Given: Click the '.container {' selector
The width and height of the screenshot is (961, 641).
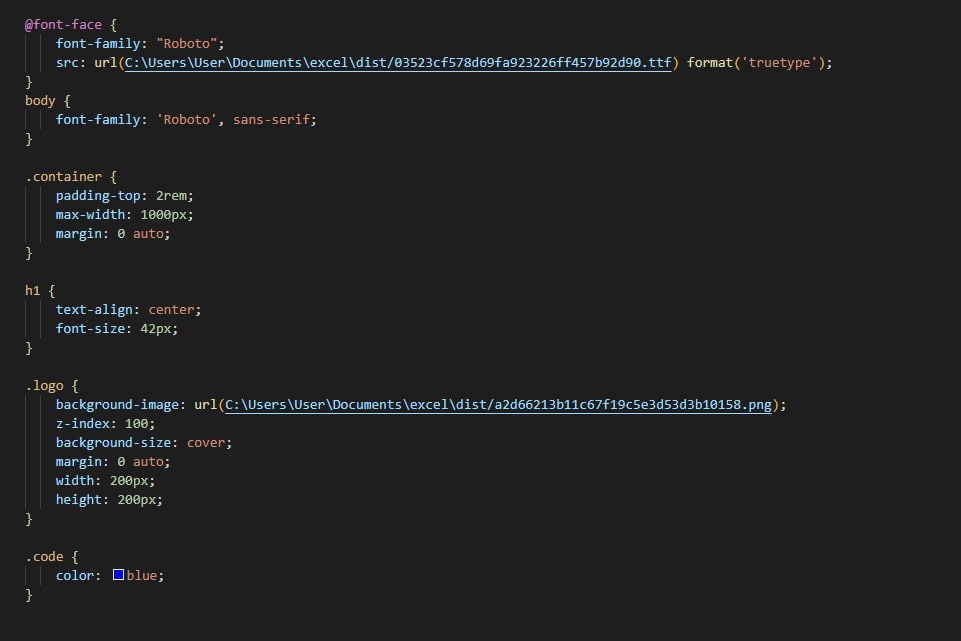Looking at the screenshot, I should tap(71, 176).
